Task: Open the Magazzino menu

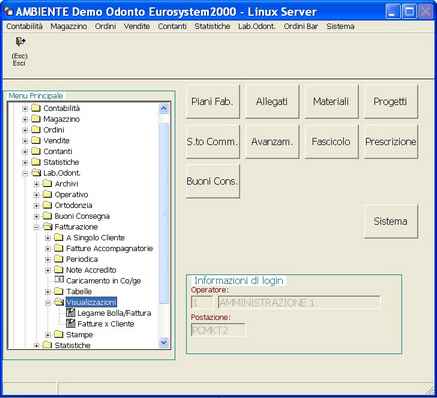Action: [69, 26]
